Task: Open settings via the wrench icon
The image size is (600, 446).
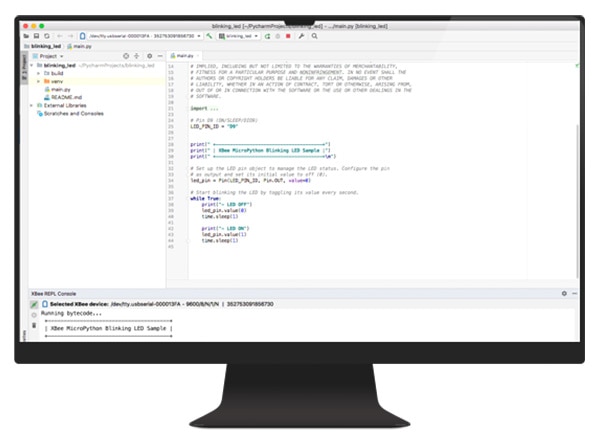Action: click(x=301, y=35)
